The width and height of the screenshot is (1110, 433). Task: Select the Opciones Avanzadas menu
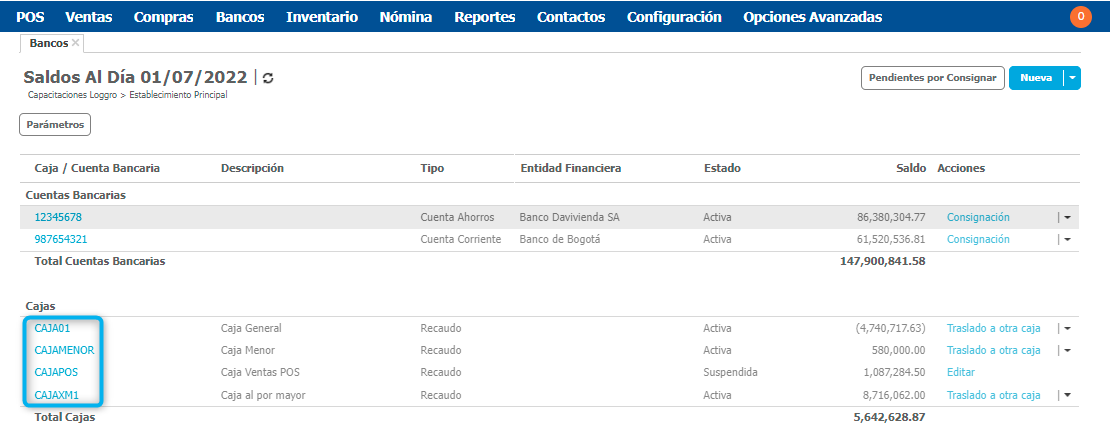(812, 17)
